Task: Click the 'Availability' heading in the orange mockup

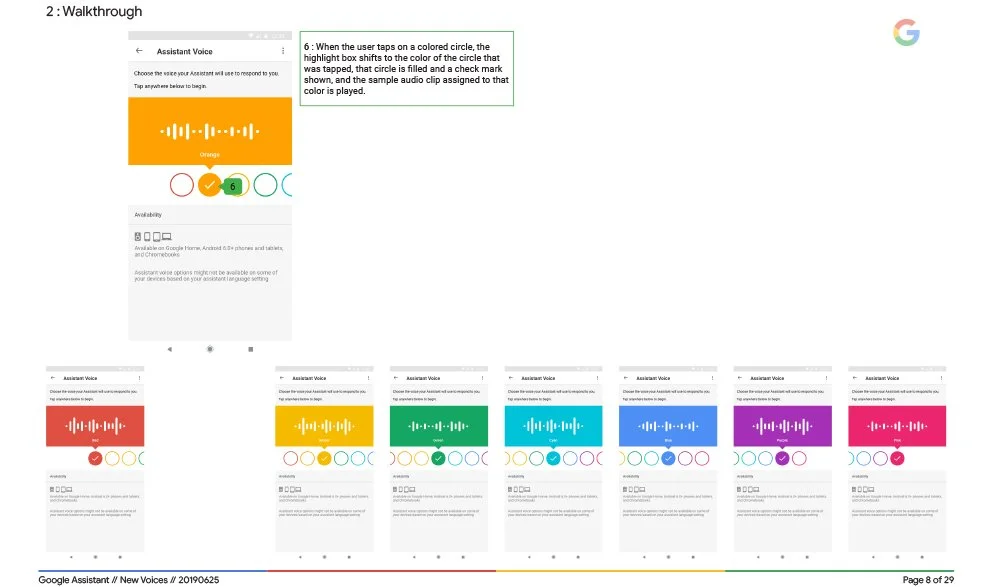Action: [148, 214]
